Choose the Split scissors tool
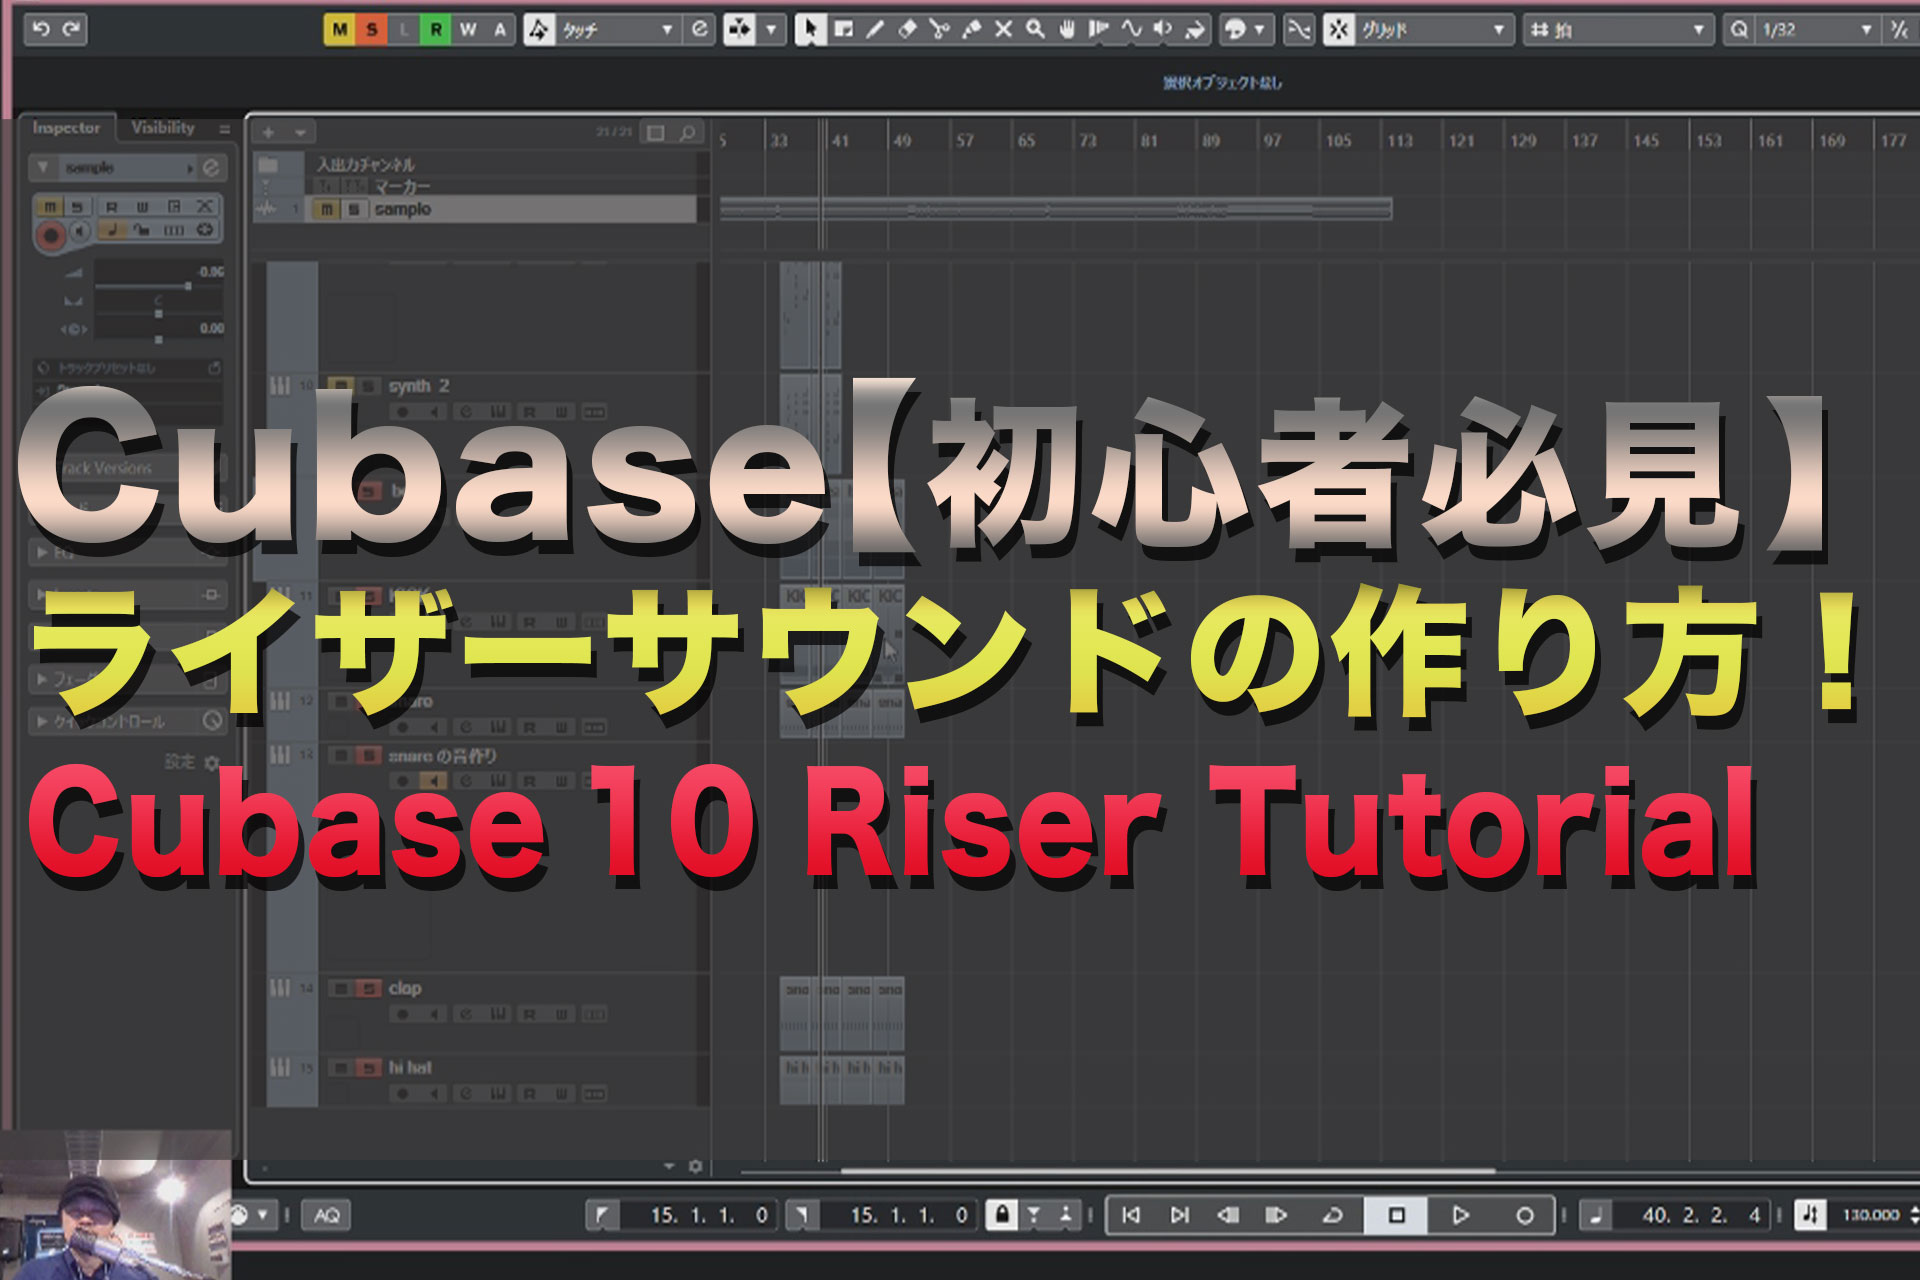 (x=939, y=30)
